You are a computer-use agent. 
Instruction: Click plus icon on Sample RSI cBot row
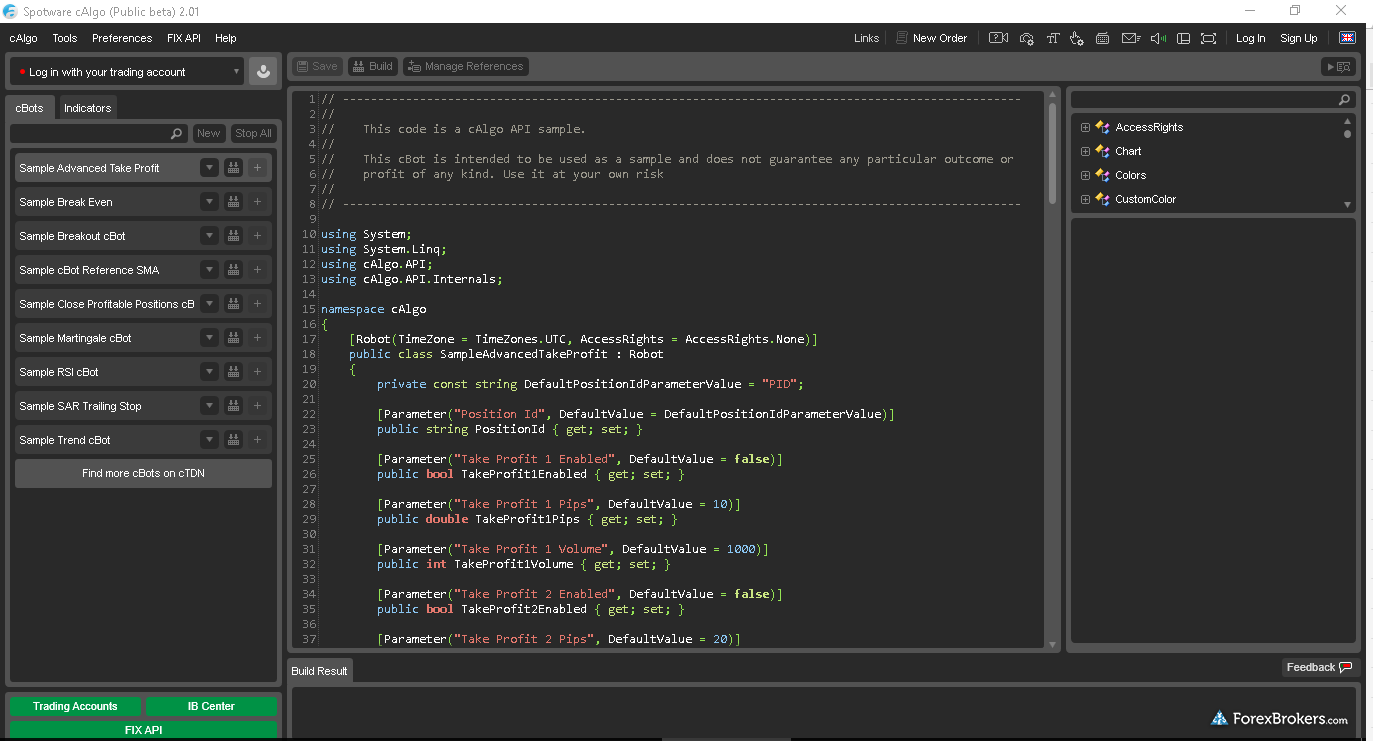(257, 372)
